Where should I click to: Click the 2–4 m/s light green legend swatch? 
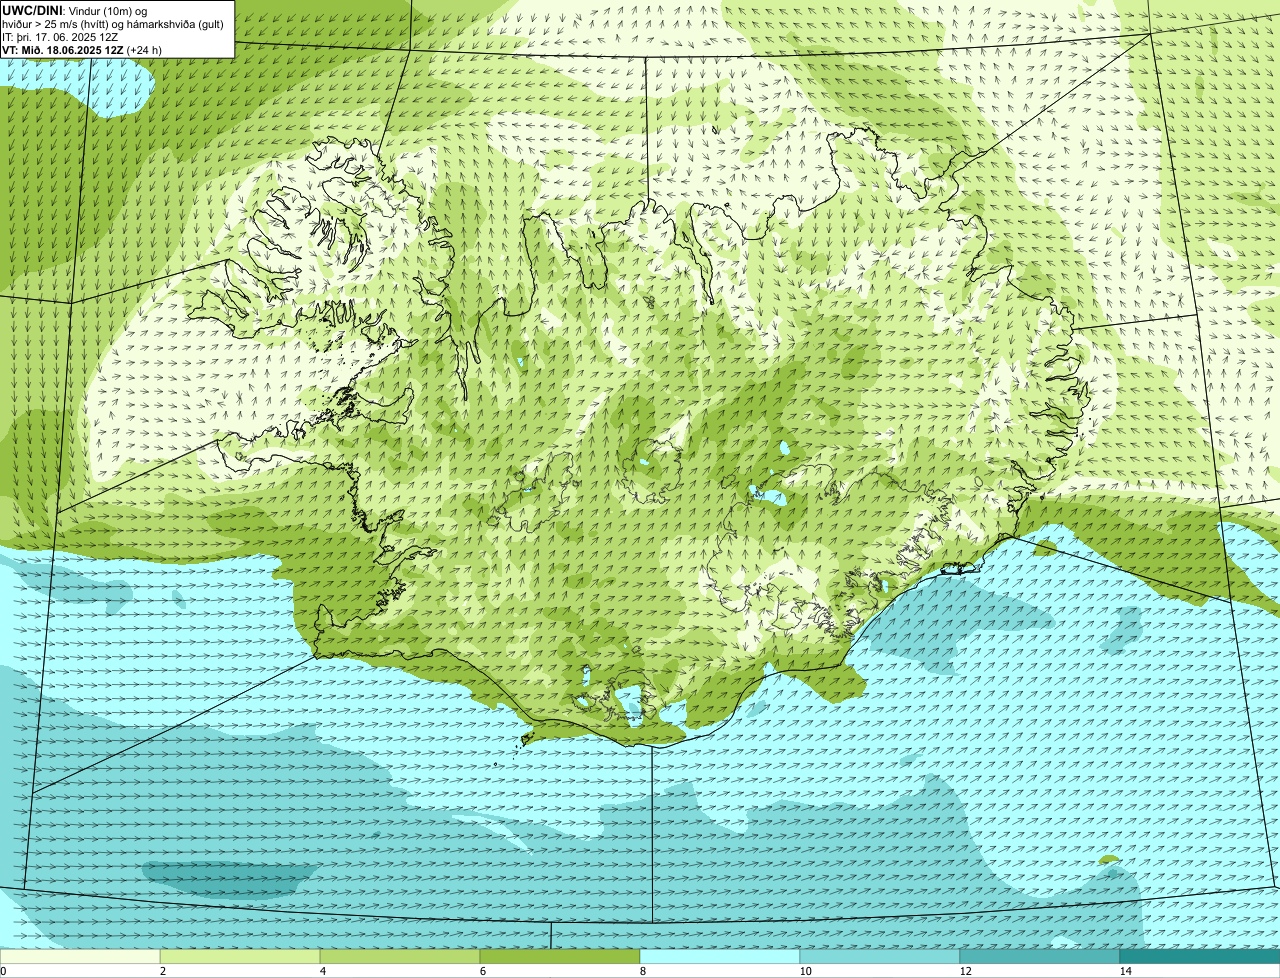point(240,956)
